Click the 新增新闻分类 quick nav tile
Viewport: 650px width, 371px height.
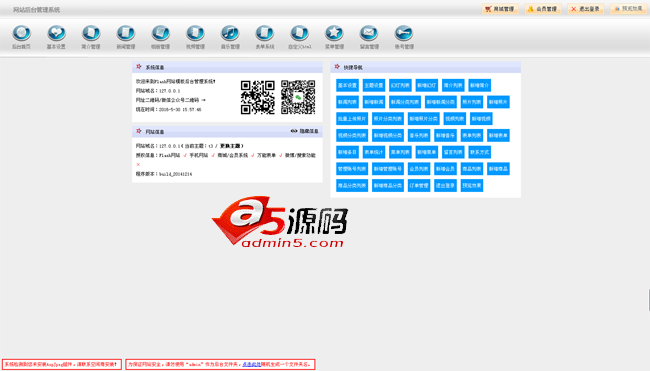(x=441, y=102)
